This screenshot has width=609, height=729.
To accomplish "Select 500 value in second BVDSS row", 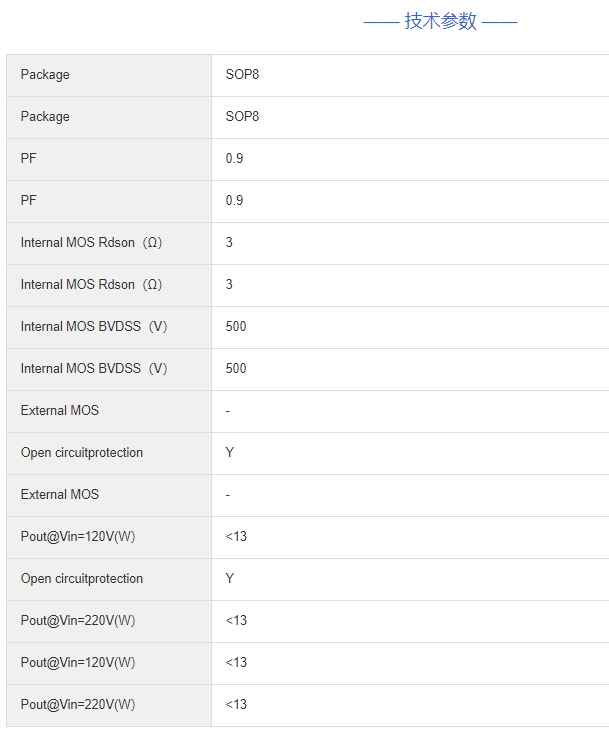I will [x=236, y=369].
